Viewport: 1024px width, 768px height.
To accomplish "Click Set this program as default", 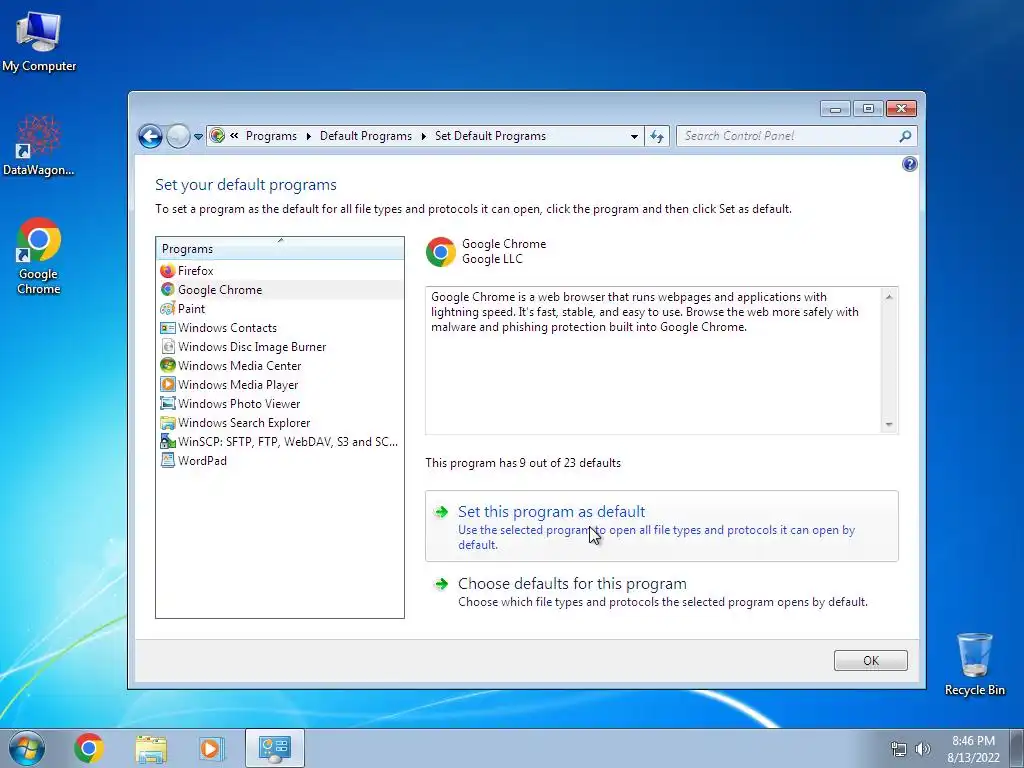I will tap(662, 526).
